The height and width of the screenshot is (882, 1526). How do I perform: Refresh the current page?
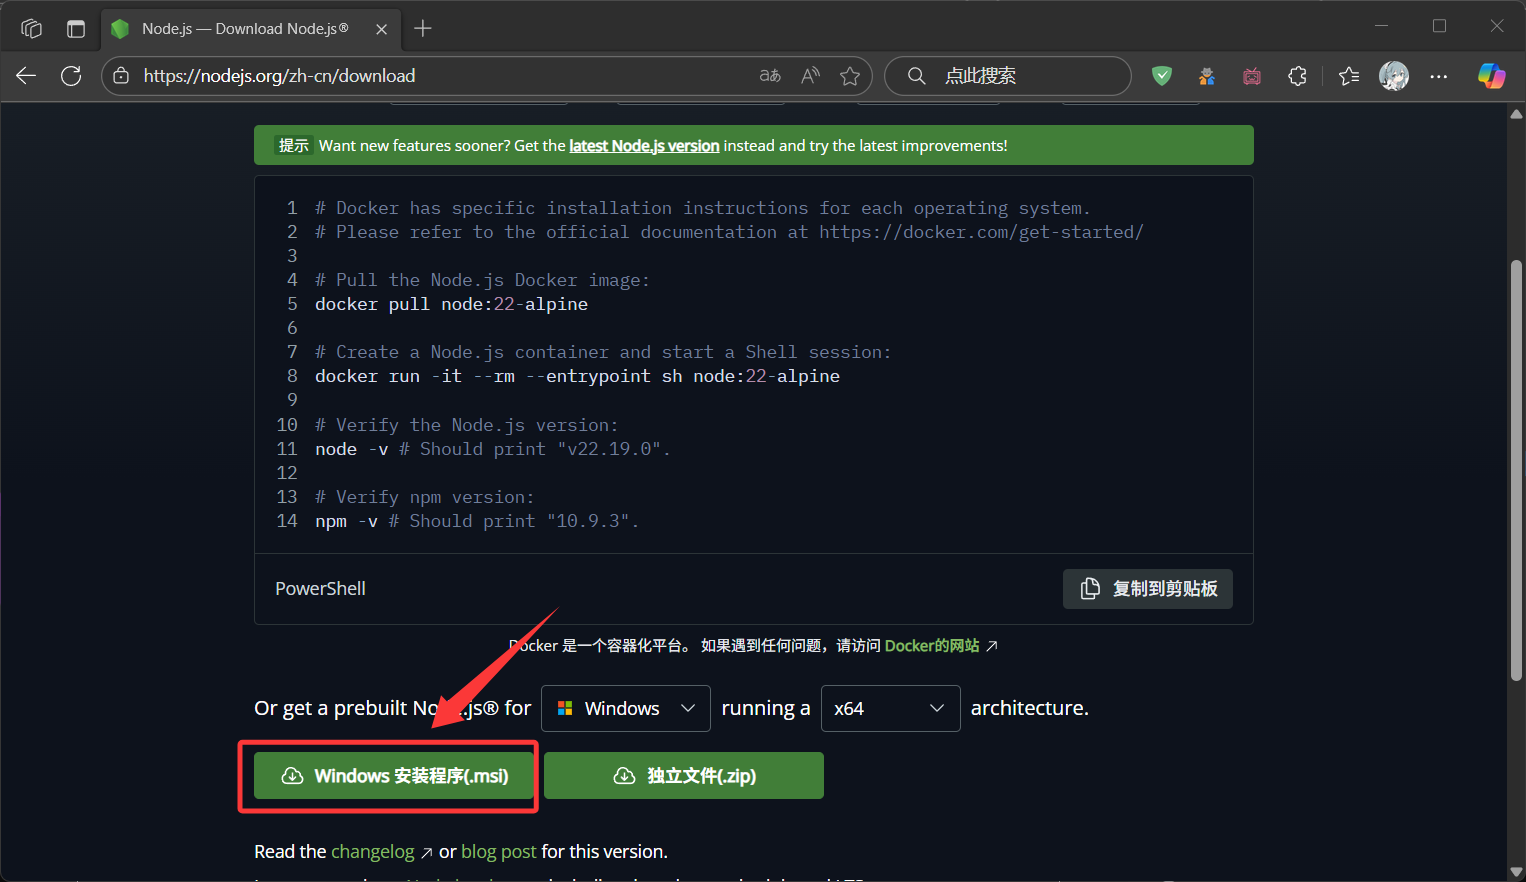click(71, 76)
